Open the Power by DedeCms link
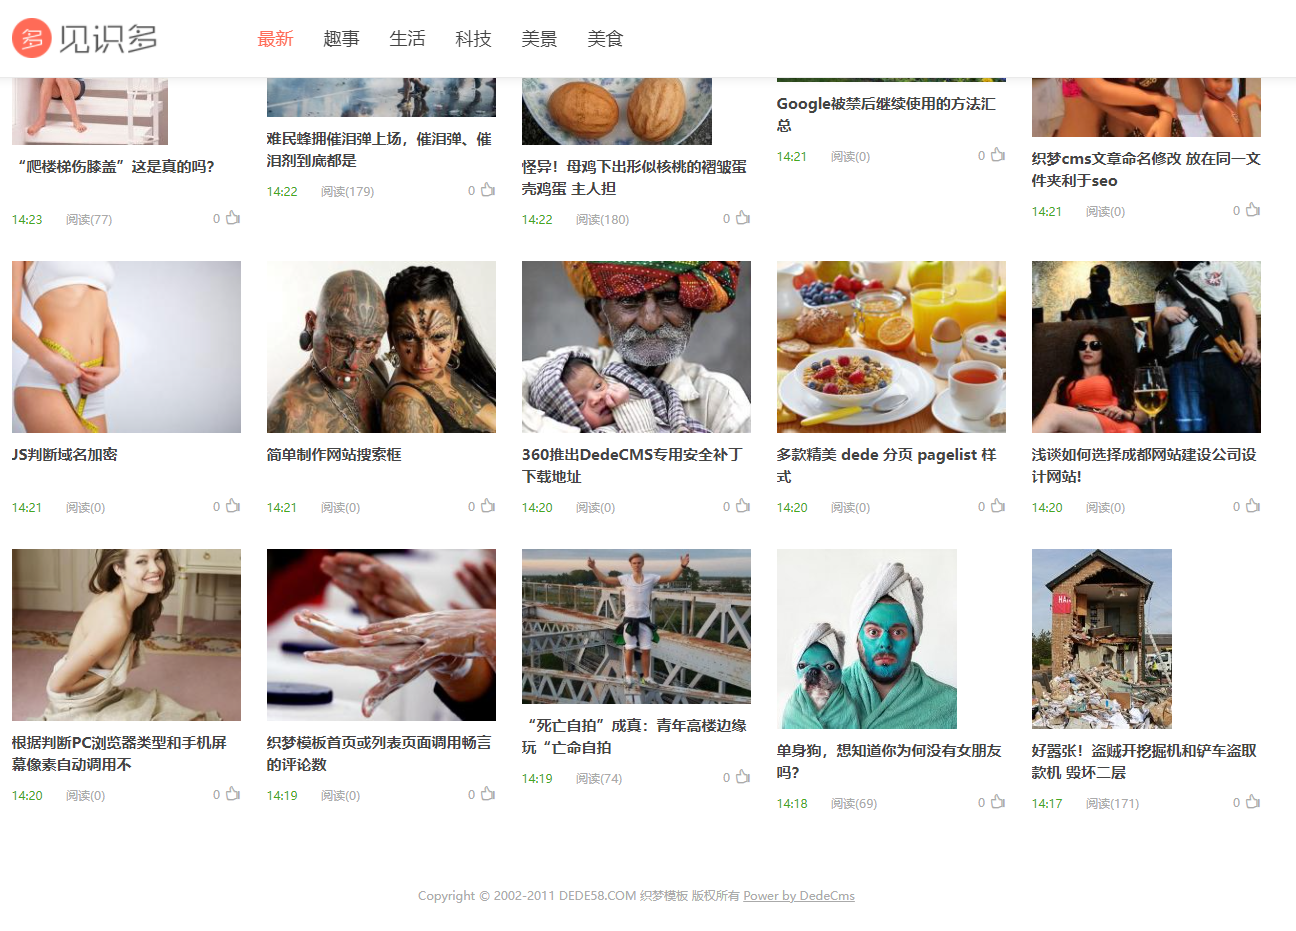This screenshot has height=931, width=1296. (x=799, y=896)
